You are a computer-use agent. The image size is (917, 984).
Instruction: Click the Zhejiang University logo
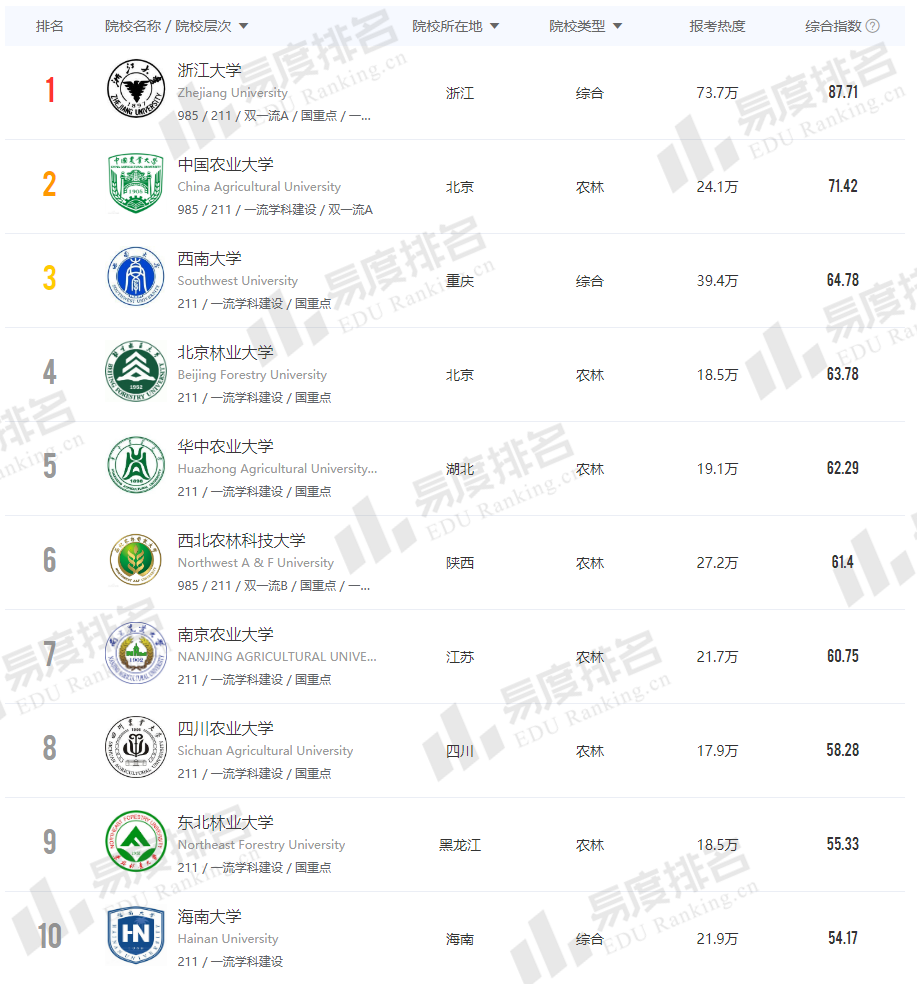coord(135,90)
